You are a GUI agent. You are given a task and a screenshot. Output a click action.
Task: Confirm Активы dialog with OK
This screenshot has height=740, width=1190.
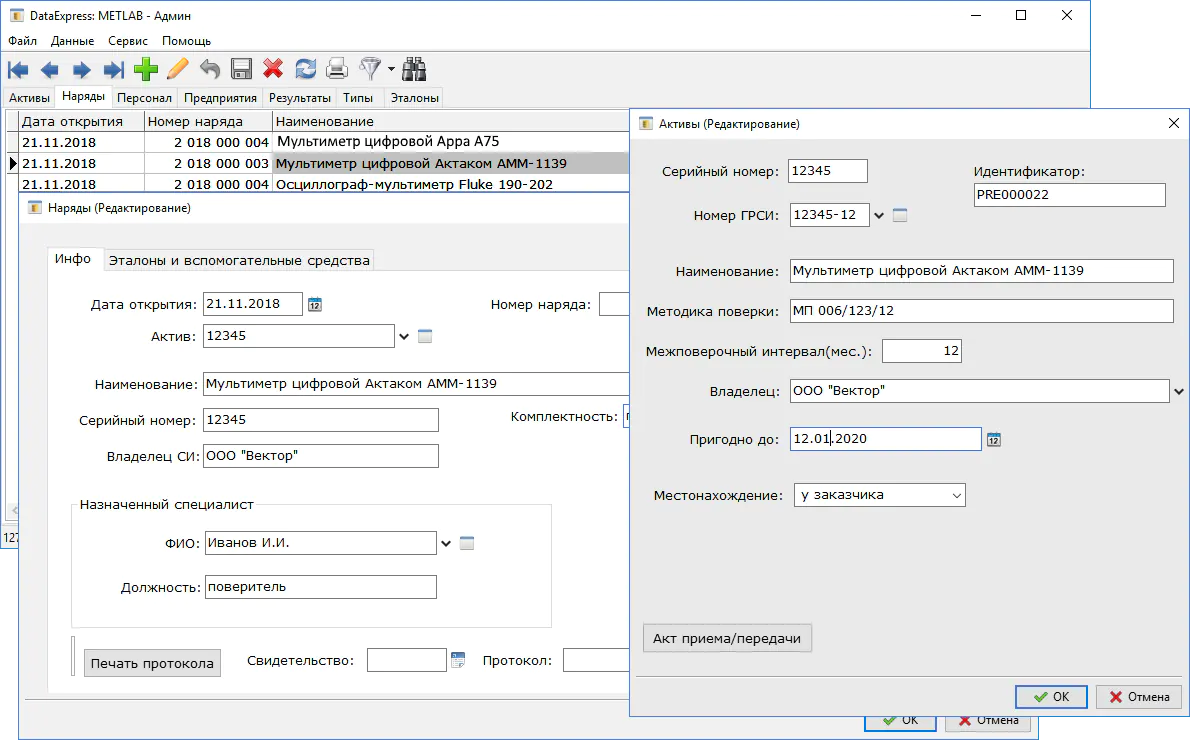tap(1051, 697)
